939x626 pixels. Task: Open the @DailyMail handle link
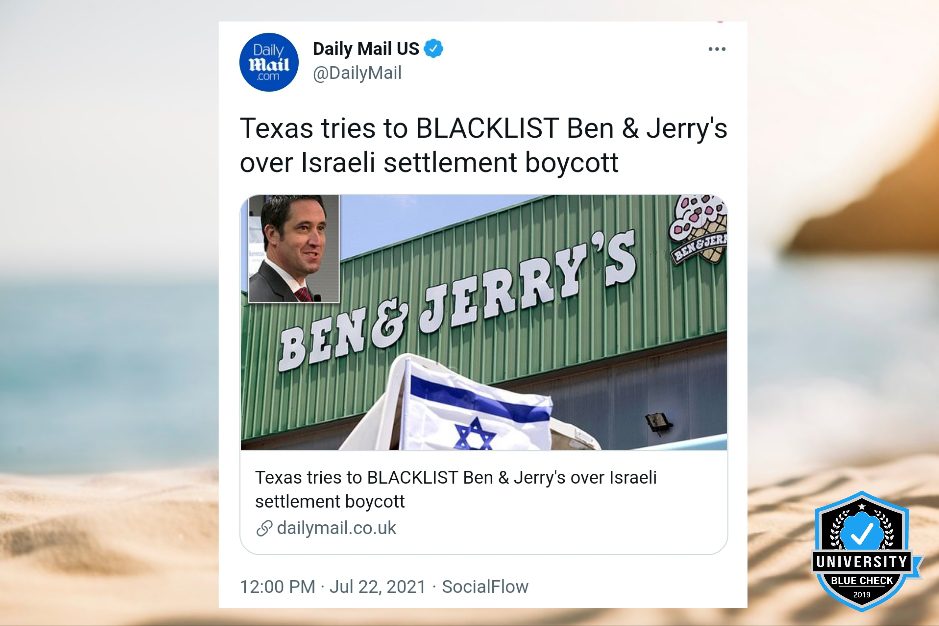click(x=357, y=73)
